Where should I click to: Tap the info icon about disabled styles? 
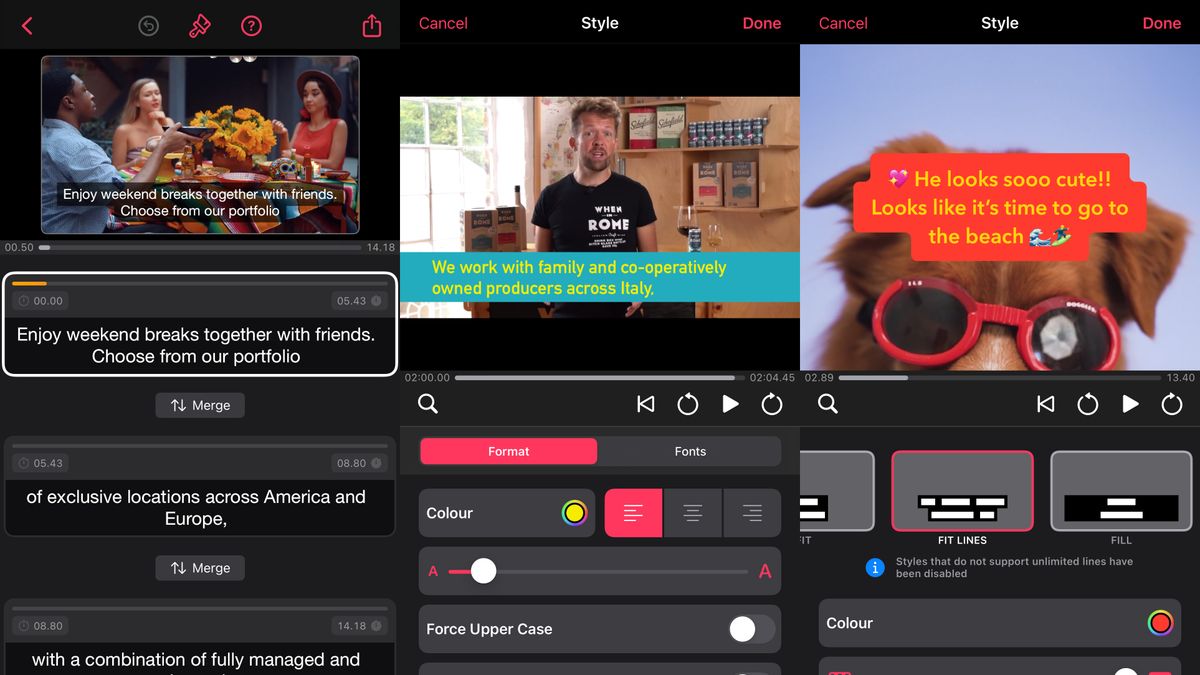coord(875,567)
